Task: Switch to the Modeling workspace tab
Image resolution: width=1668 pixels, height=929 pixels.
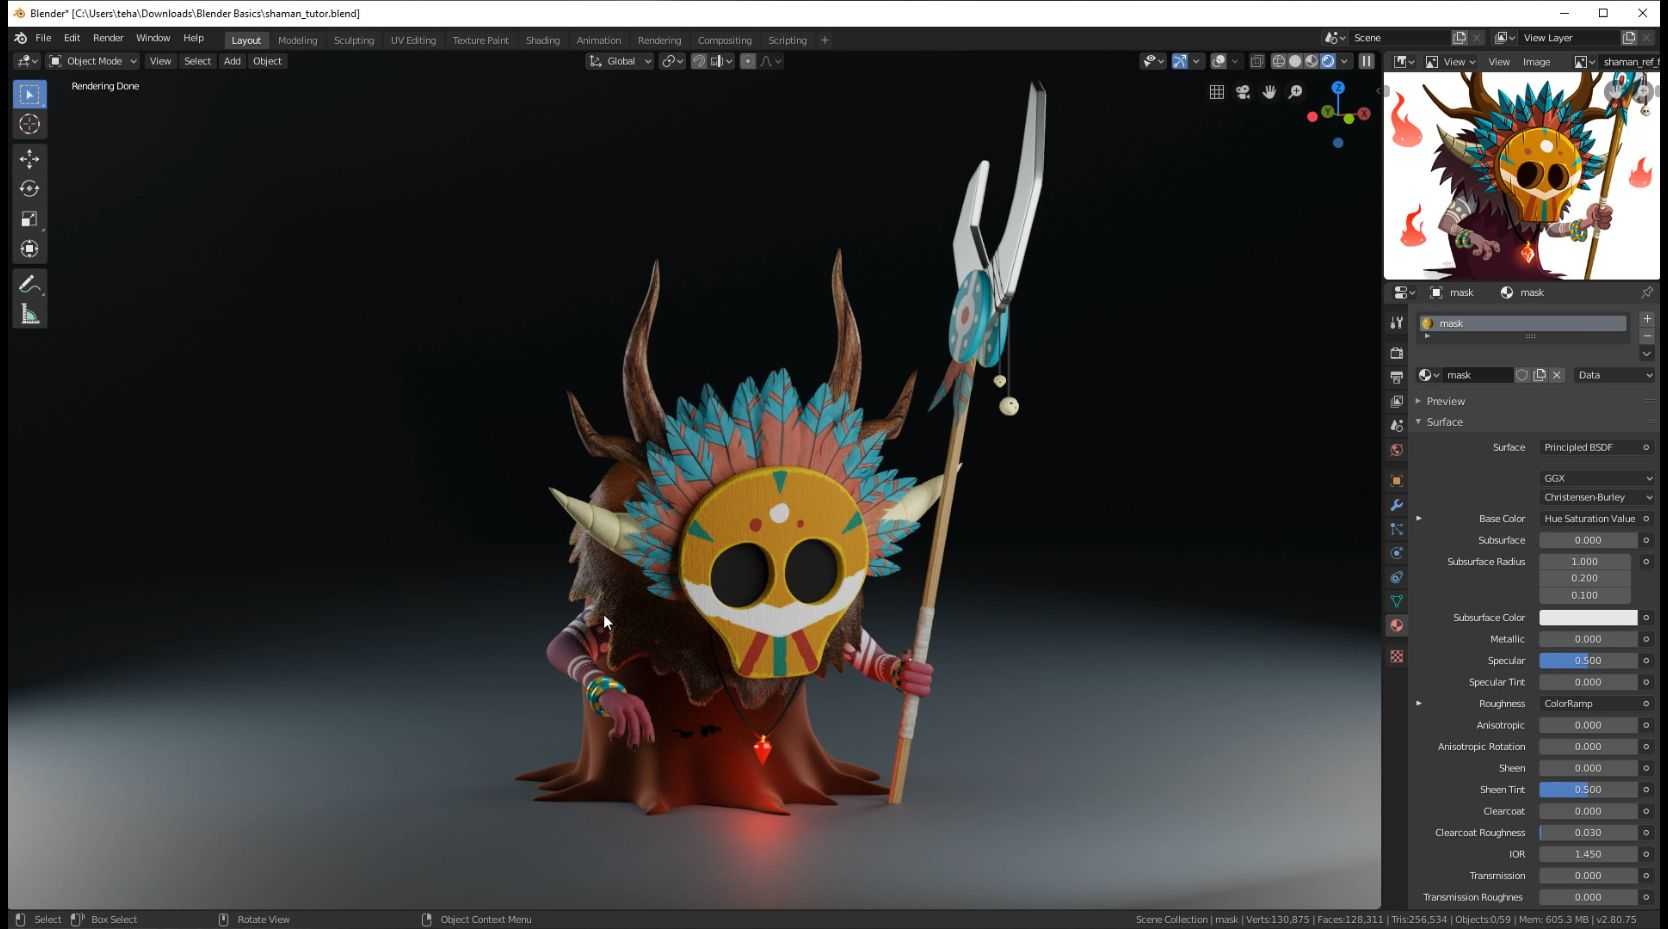Action: coord(297,40)
